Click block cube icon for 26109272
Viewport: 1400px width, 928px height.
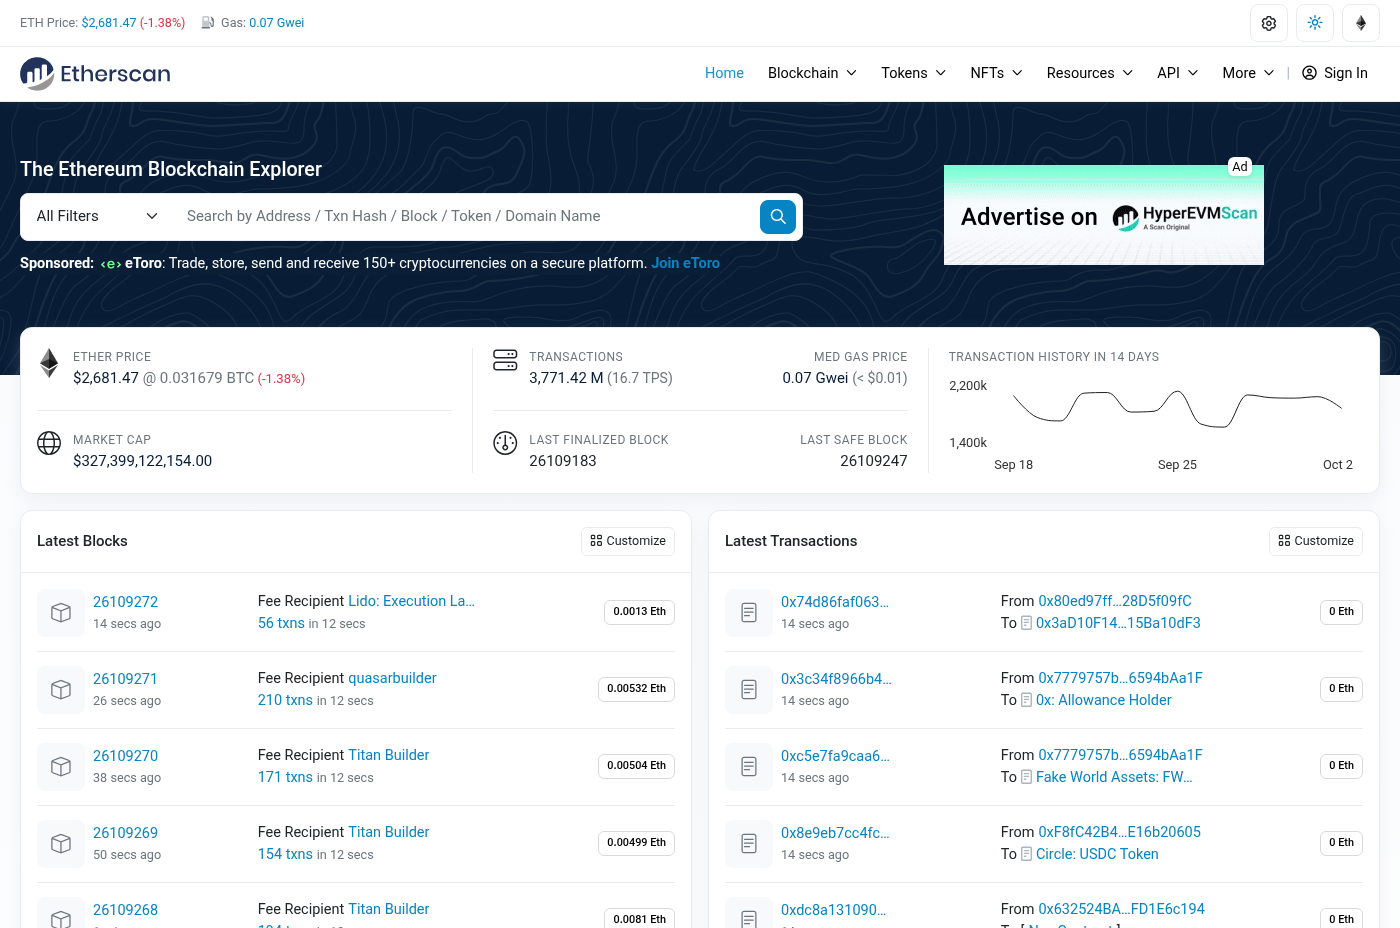(x=61, y=613)
